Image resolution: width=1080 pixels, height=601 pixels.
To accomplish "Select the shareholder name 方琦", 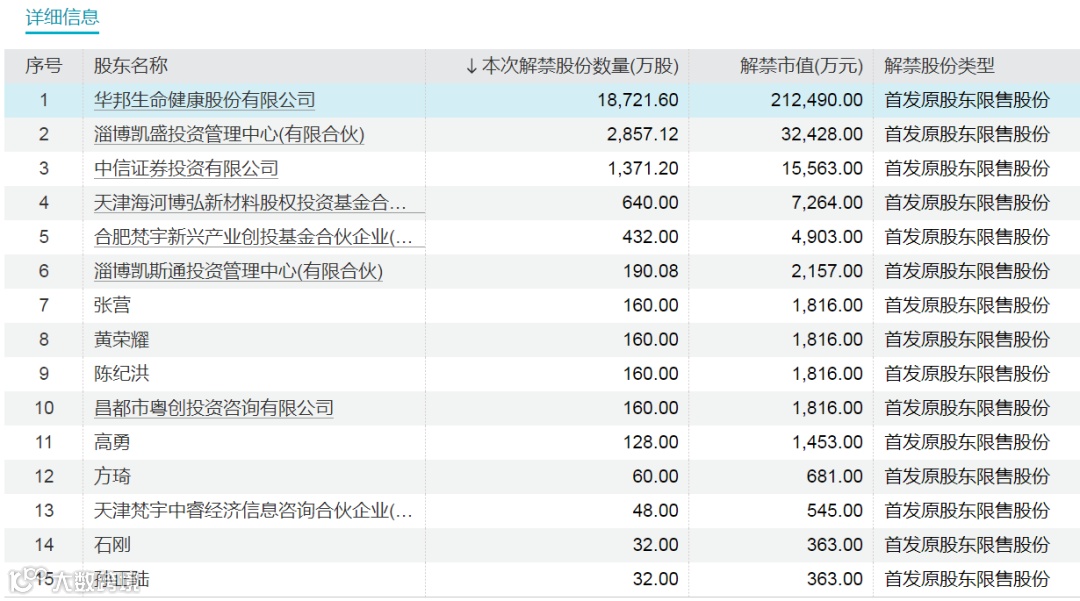I will [112, 476].
